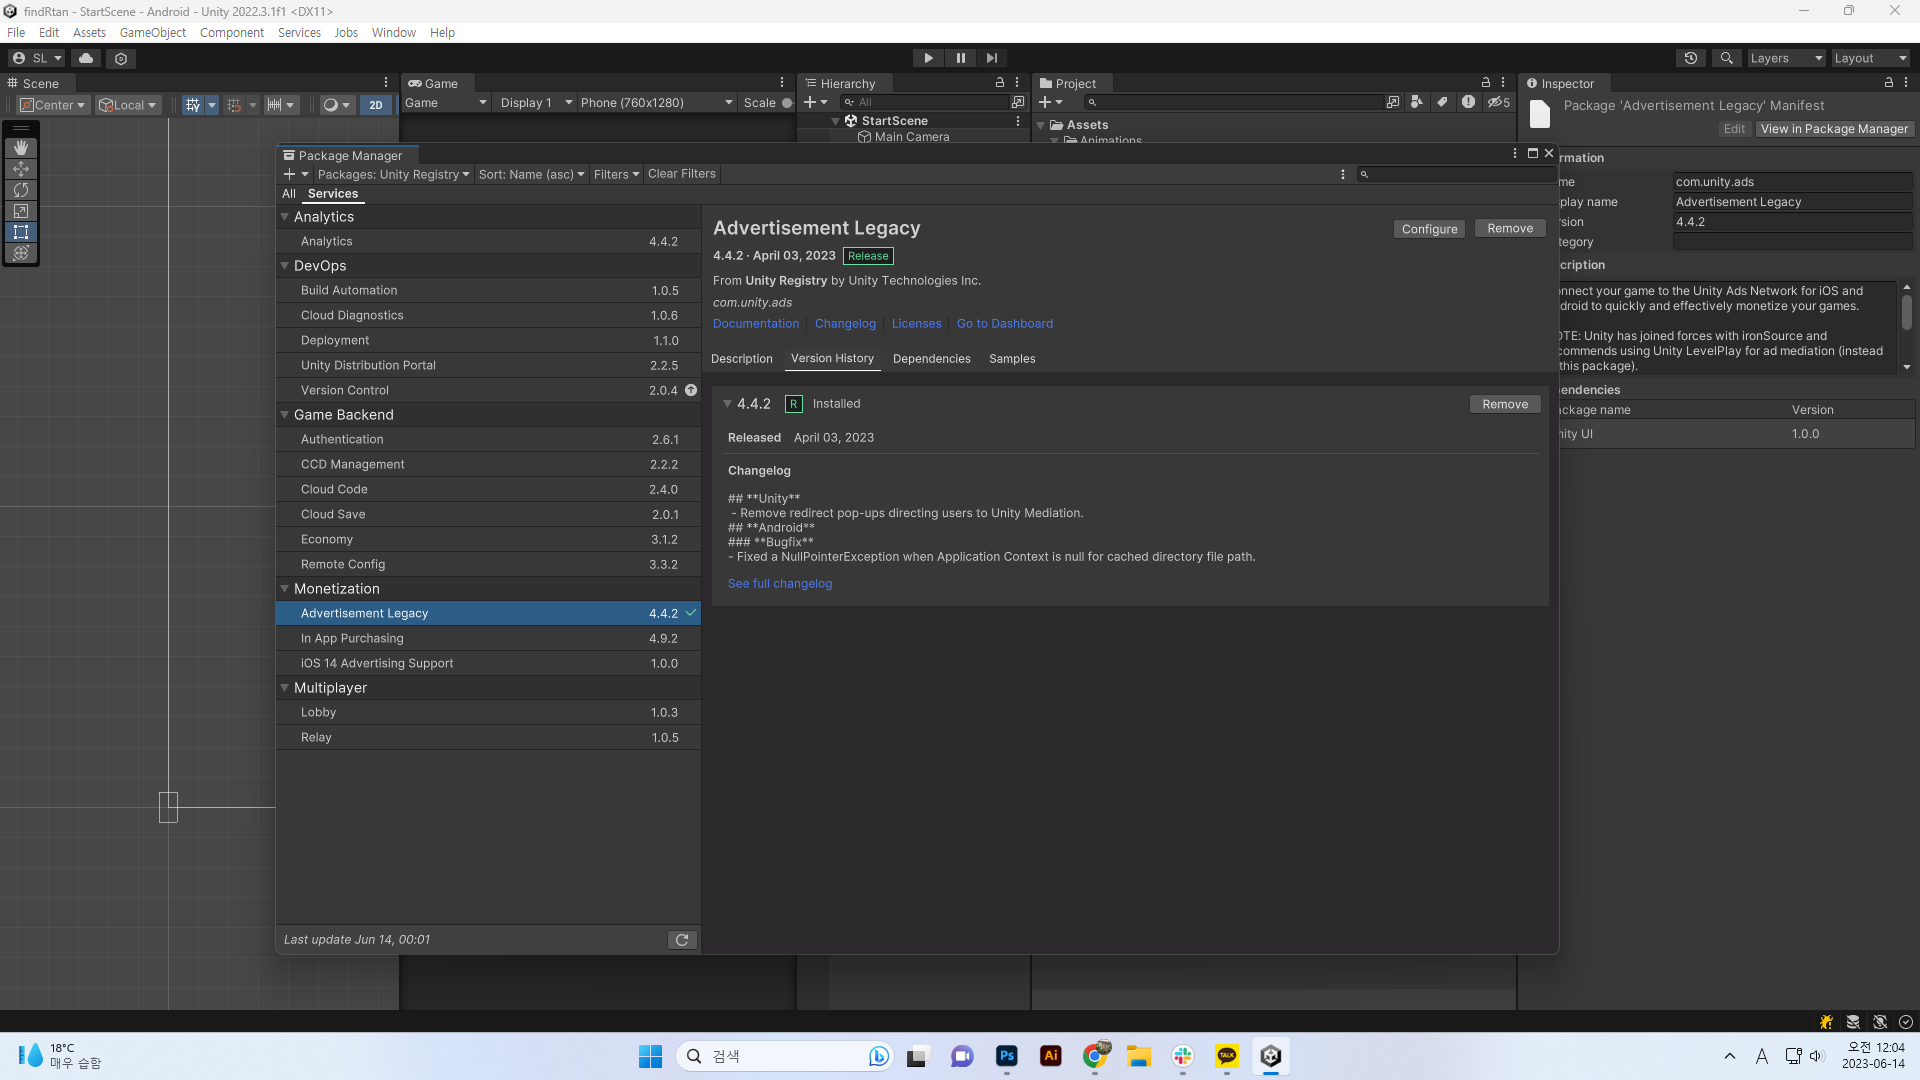Open Package Manager advanced settings menu
1920x1080 pixels.
[1343, 174]
